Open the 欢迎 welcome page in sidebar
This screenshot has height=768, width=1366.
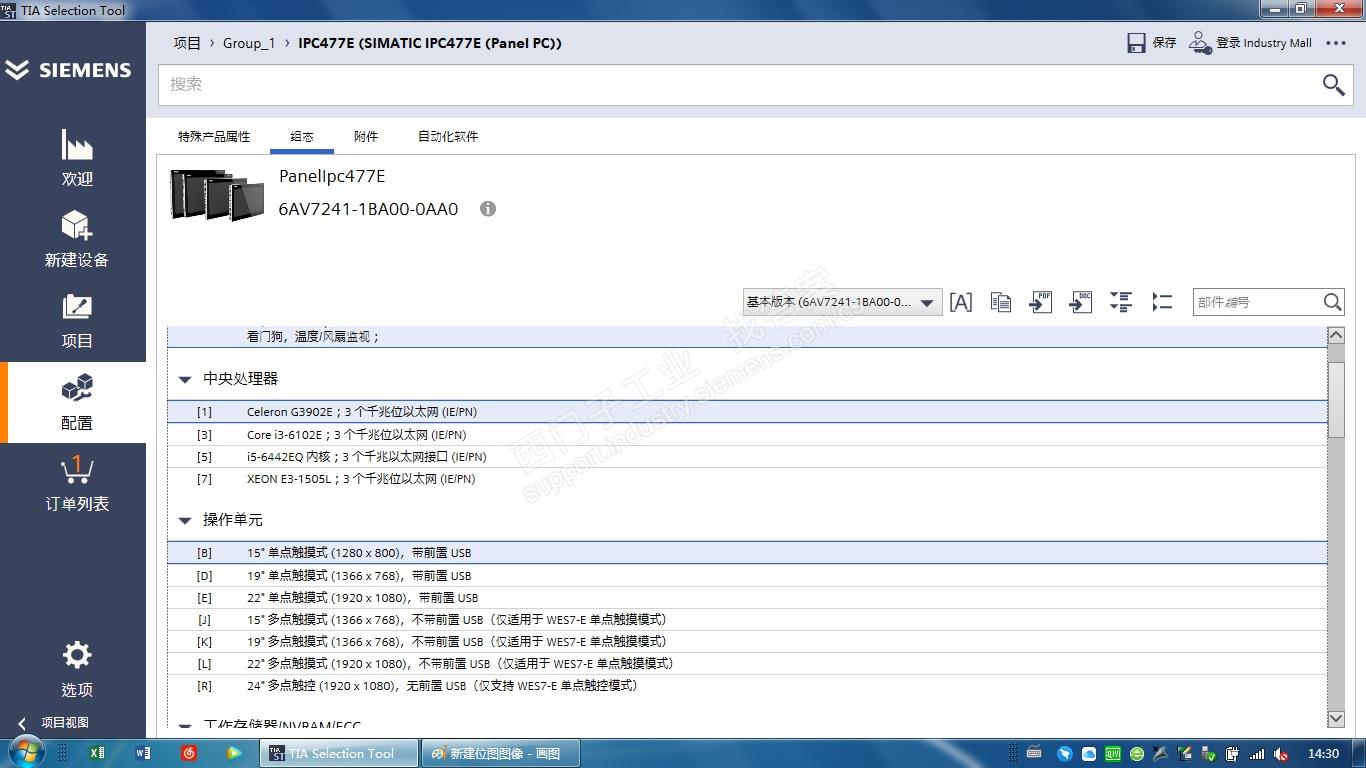click(x=77, y=158)
